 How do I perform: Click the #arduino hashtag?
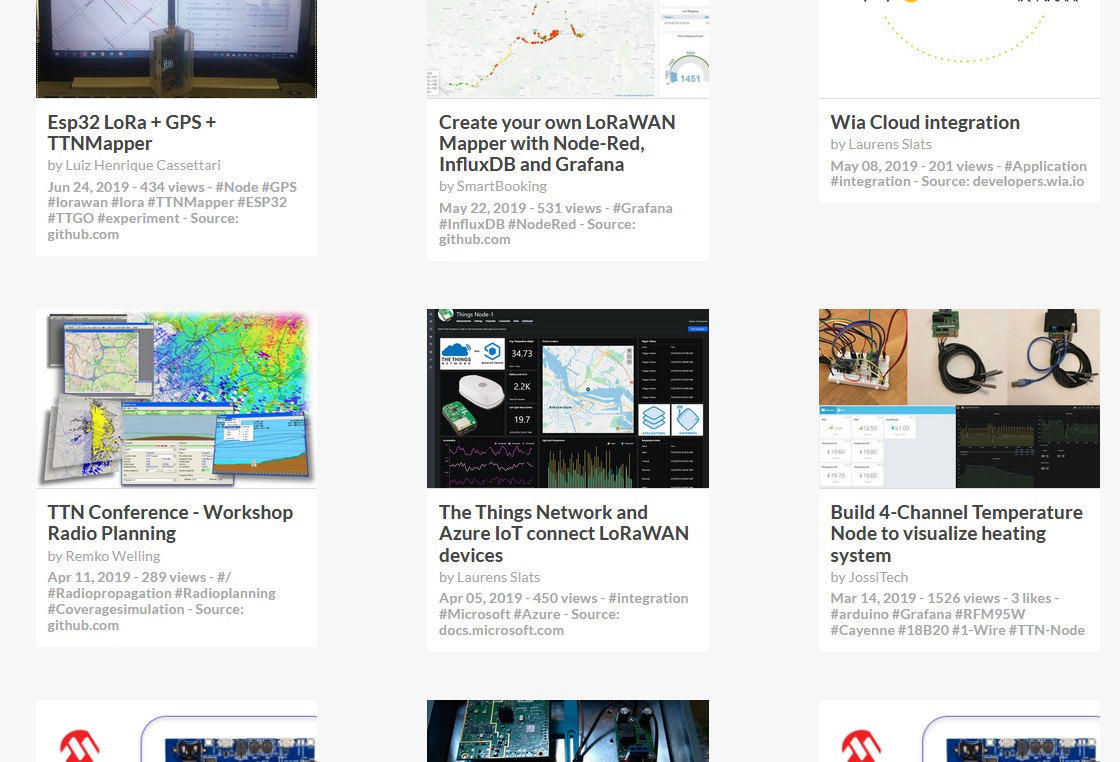tap(860, 613)
